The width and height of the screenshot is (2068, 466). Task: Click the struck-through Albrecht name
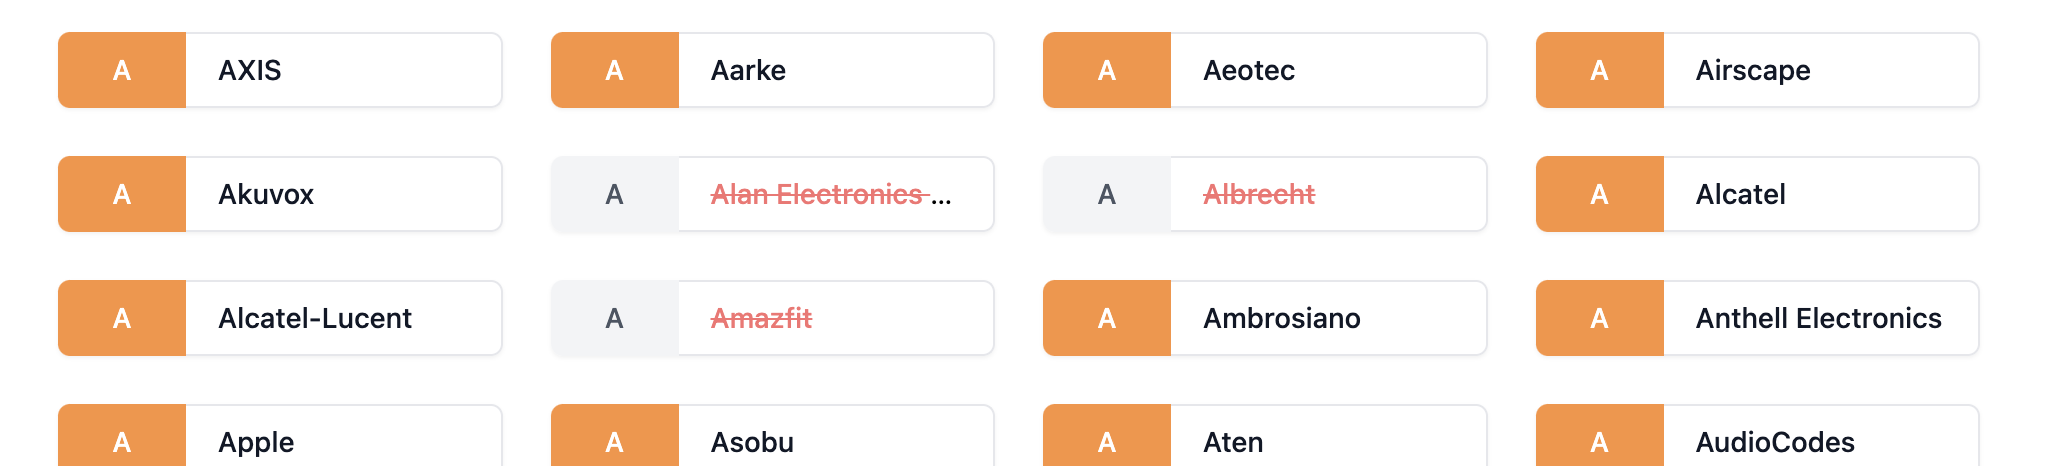(1258, 194)
